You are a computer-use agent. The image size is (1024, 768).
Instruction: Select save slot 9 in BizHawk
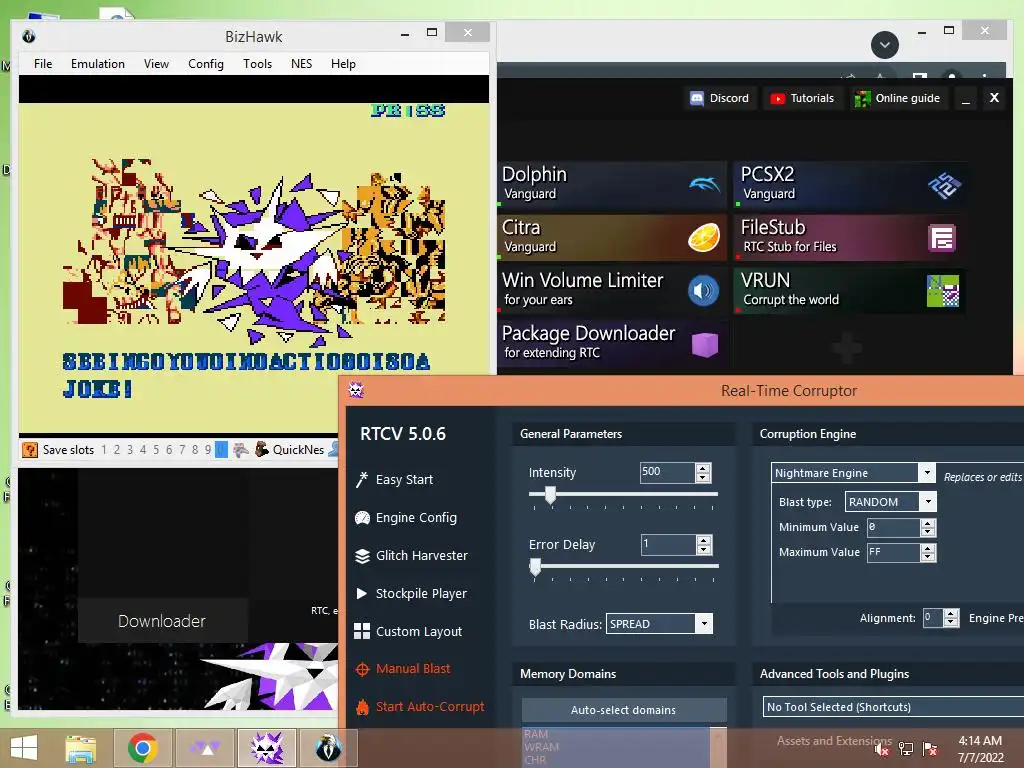pos(208,450)
